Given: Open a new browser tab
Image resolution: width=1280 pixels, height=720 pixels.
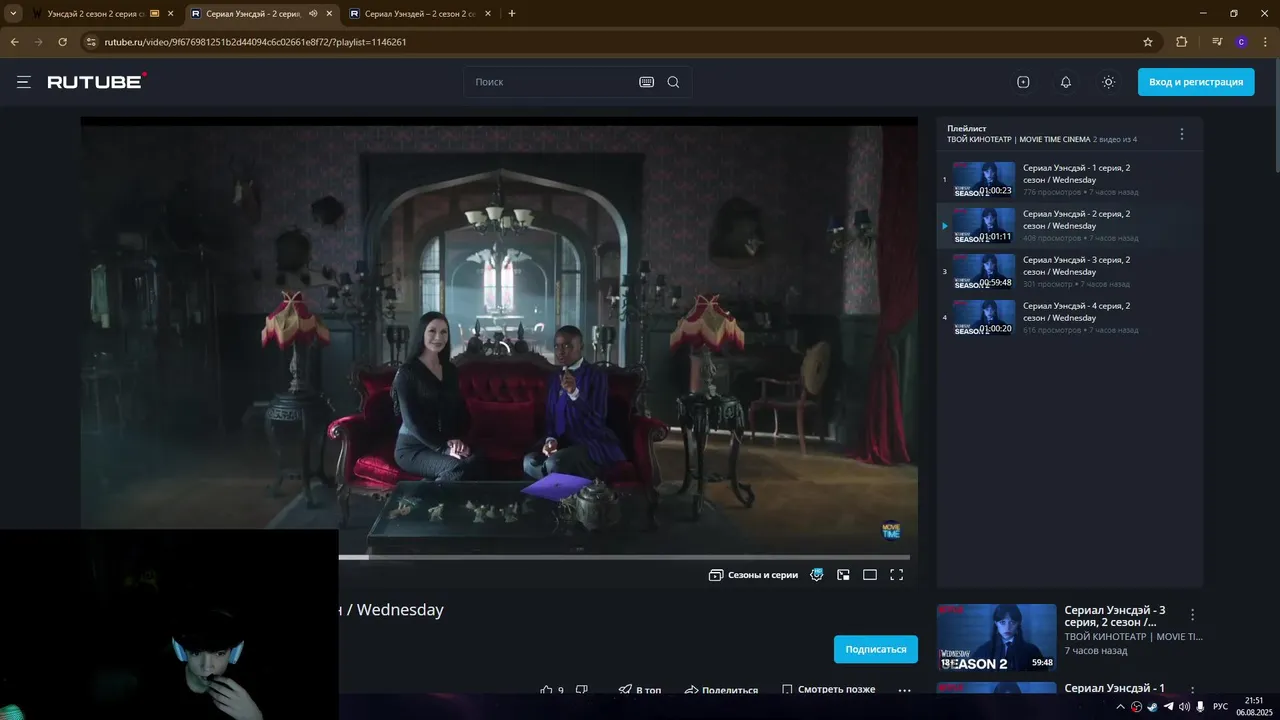Looking at the screenshot, I should point(512,14).
